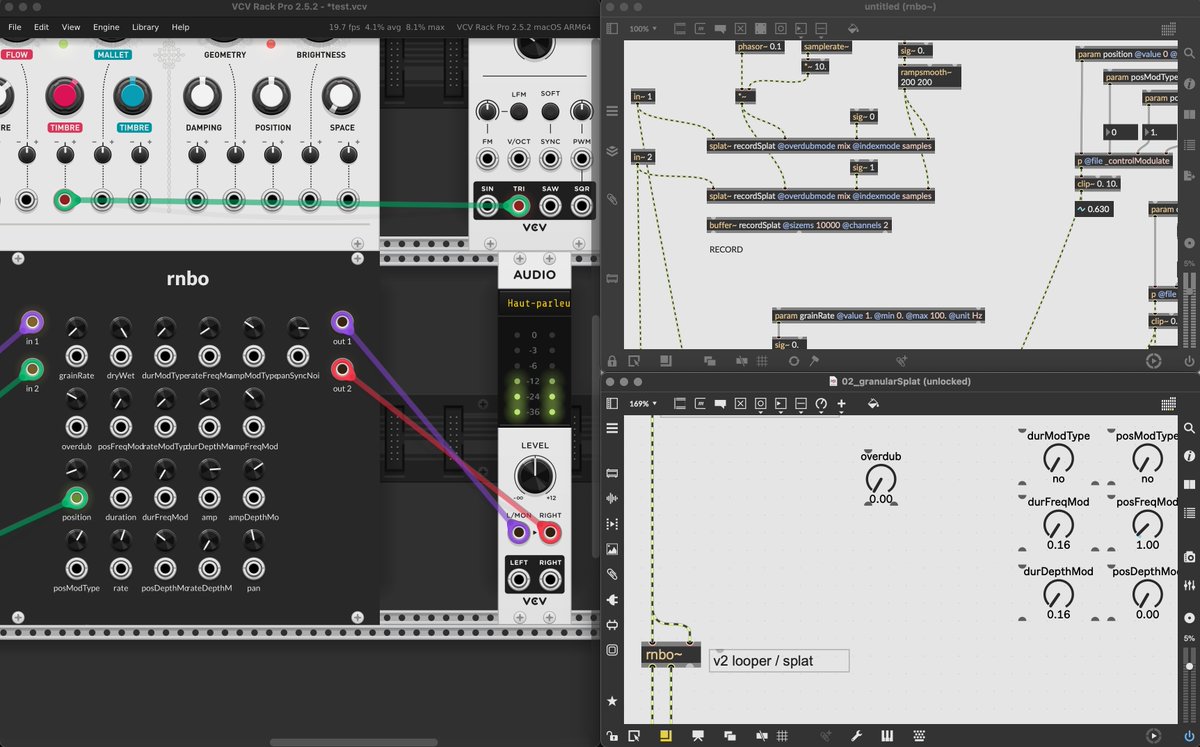The height and width of the screenshot is (747, 1200).
Task: Open piano keyboard icon in 02_granularSplat bottom bar
Action: point(887,736)
